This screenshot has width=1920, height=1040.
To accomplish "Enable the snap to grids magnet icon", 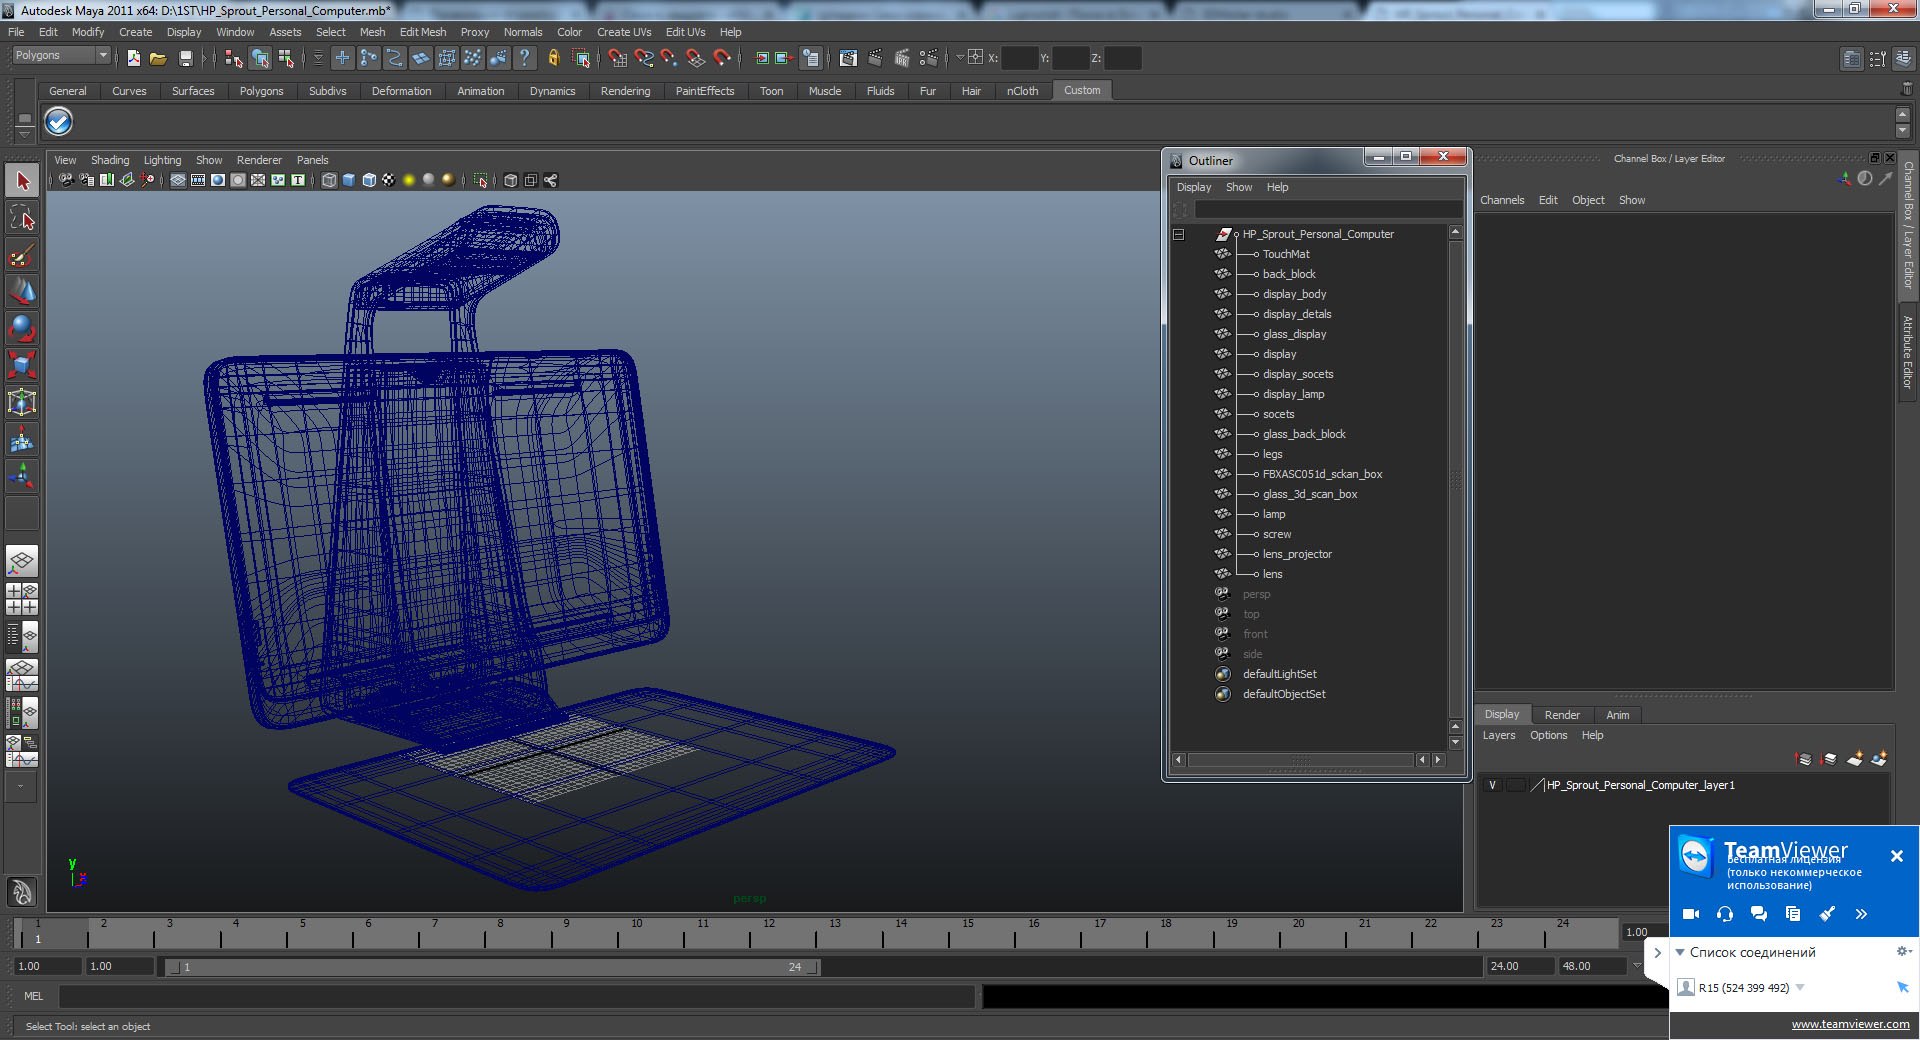I will click(617, 59).
